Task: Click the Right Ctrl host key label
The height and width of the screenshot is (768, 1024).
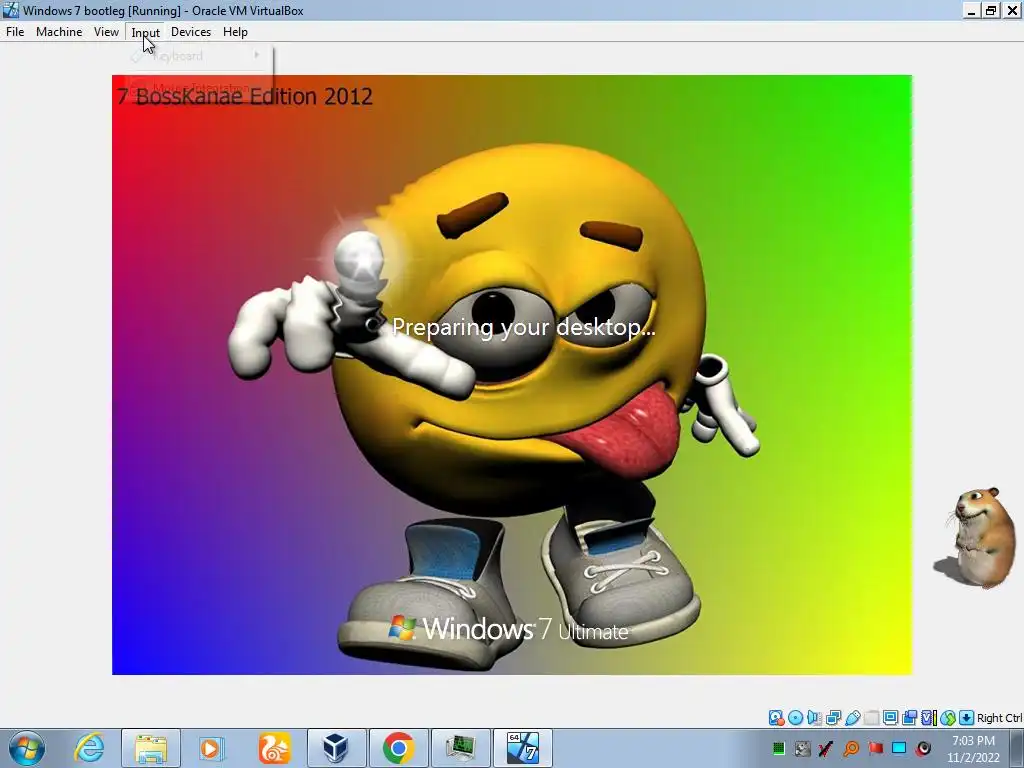Action: pyautogui.click(x=1000, y=718)
